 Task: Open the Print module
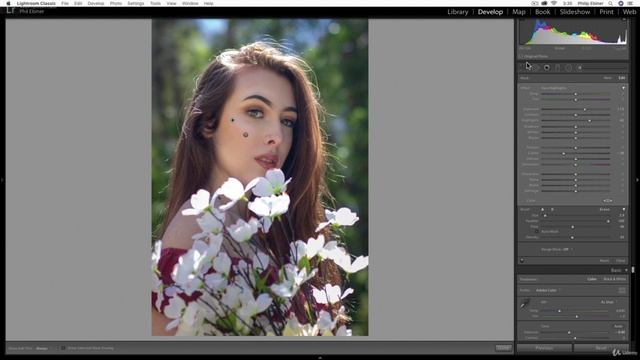click(x=606, y=12)
